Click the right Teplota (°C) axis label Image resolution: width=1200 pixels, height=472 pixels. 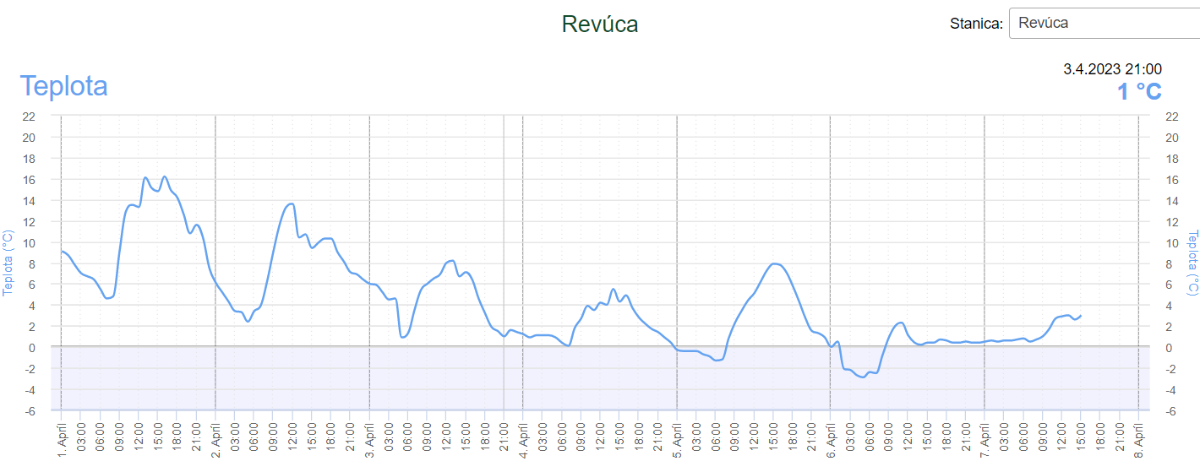(x=1192, y=263)
